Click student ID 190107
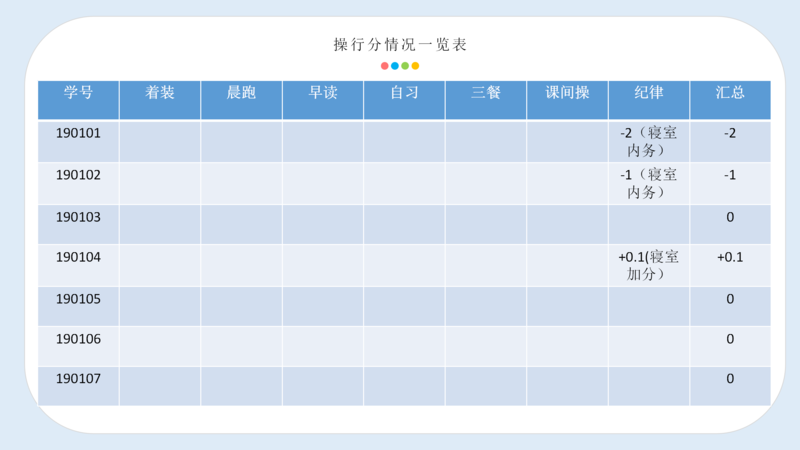The image size is (800, 450). pos(78,379)
